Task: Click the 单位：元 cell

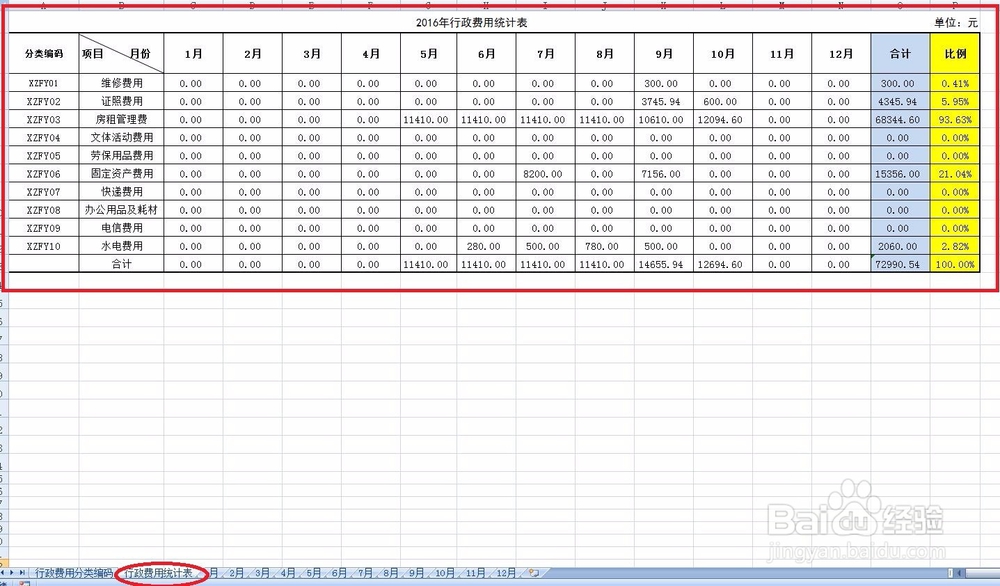Action: tap(955, 22)
